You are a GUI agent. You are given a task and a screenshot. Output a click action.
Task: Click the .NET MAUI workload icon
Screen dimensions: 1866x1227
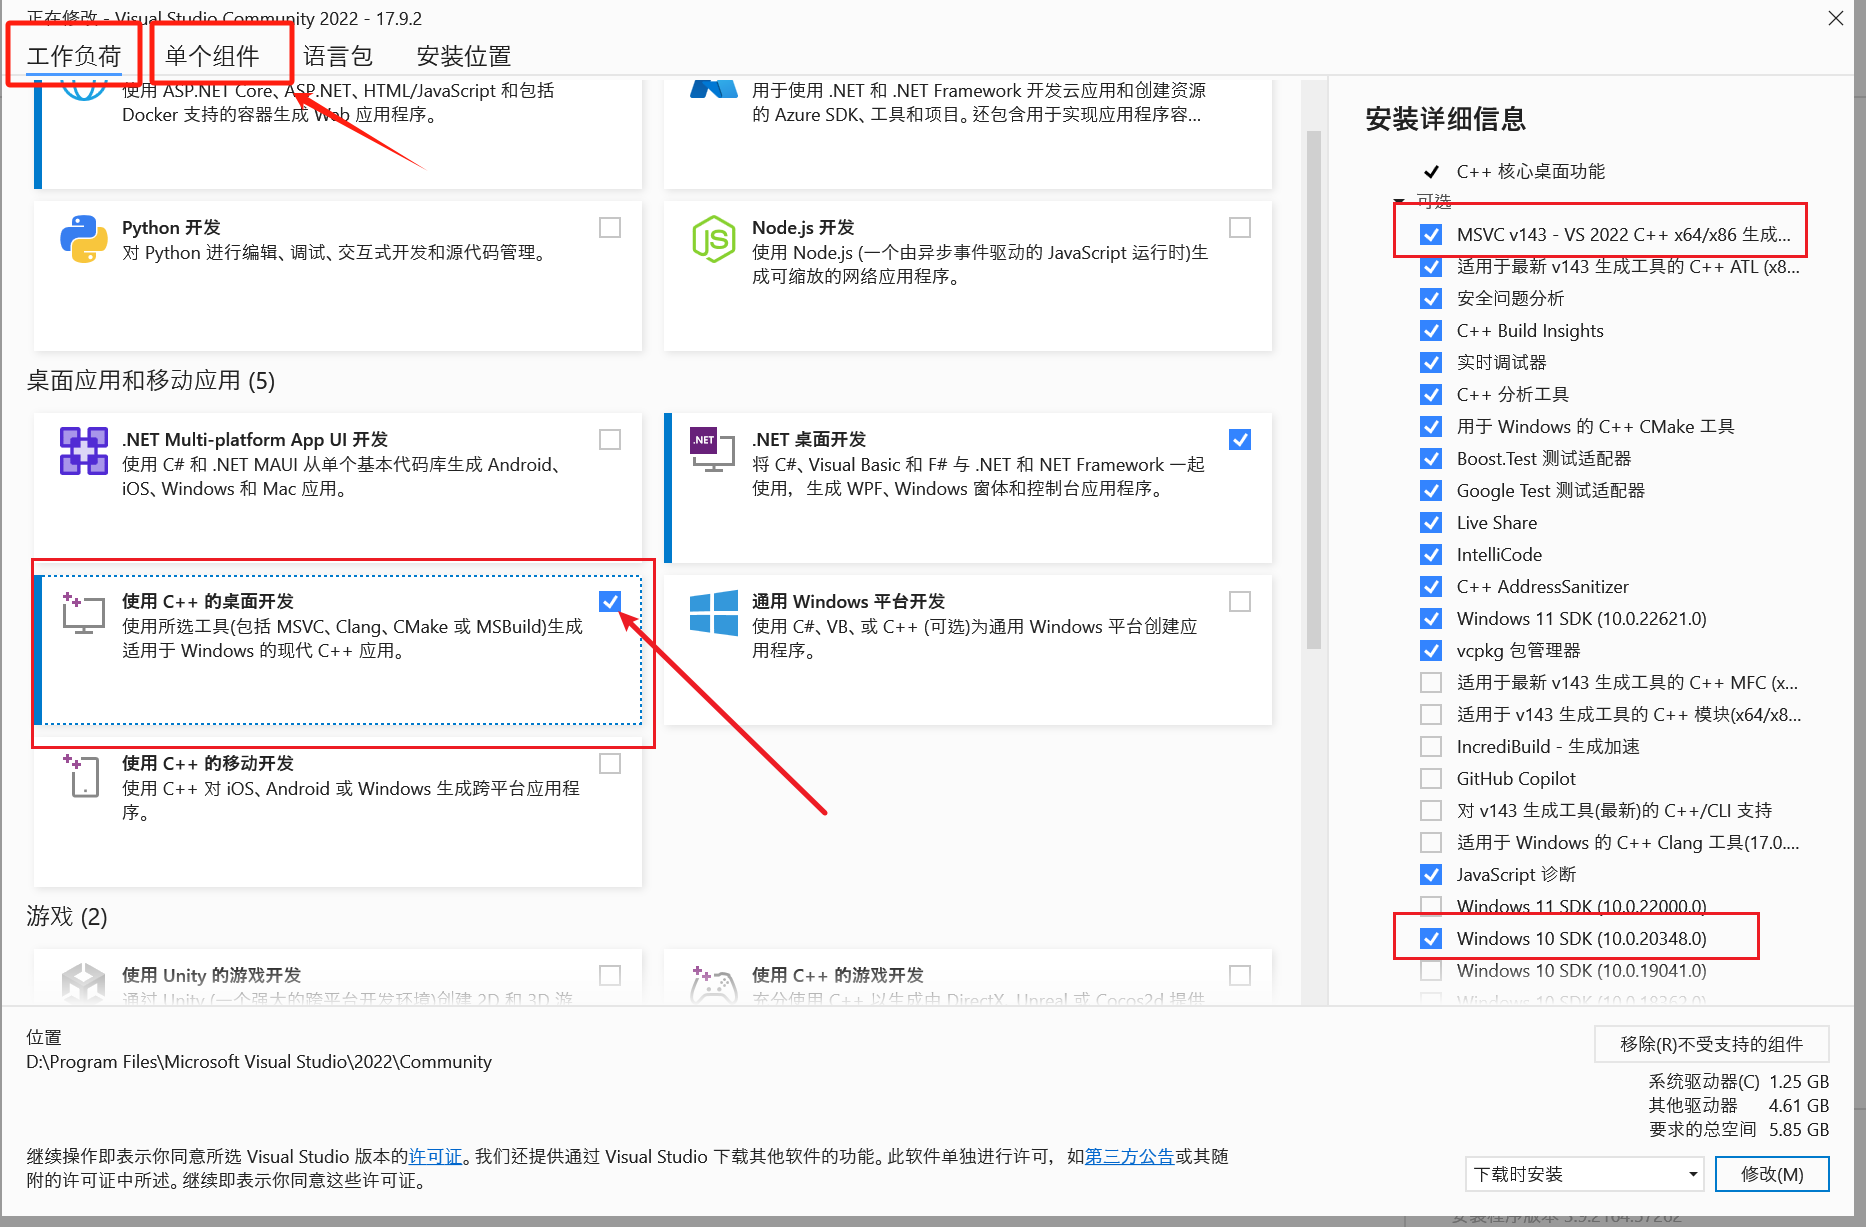pos(84,451)
